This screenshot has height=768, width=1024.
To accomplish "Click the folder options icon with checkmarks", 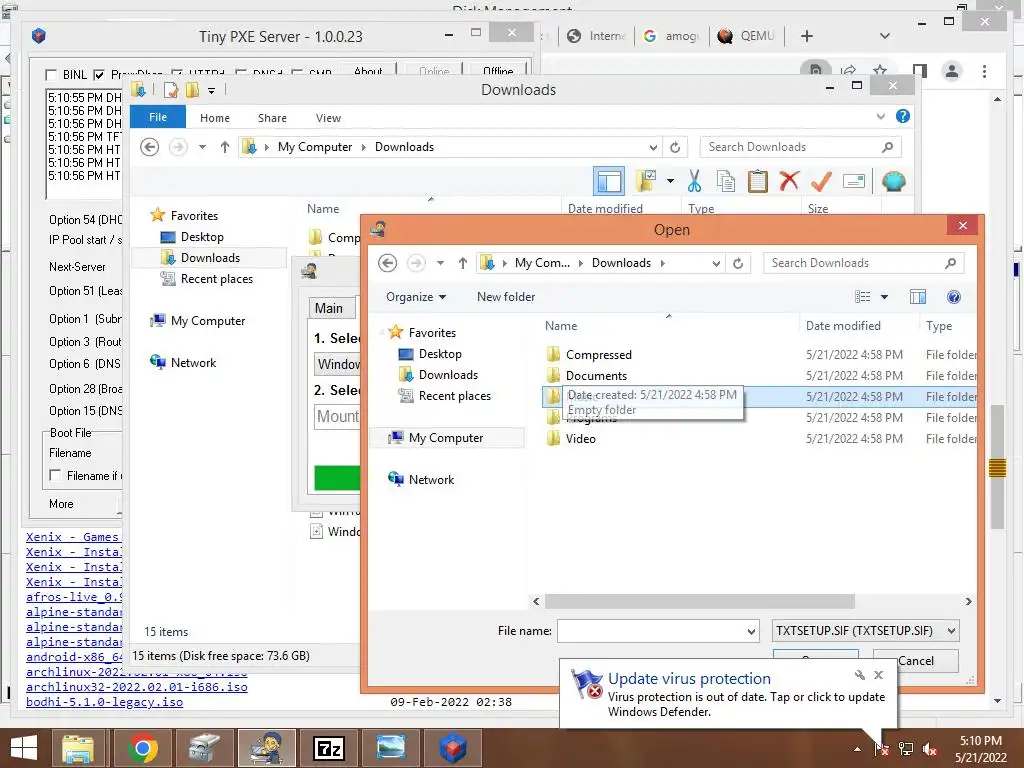I will pos(646,181).
